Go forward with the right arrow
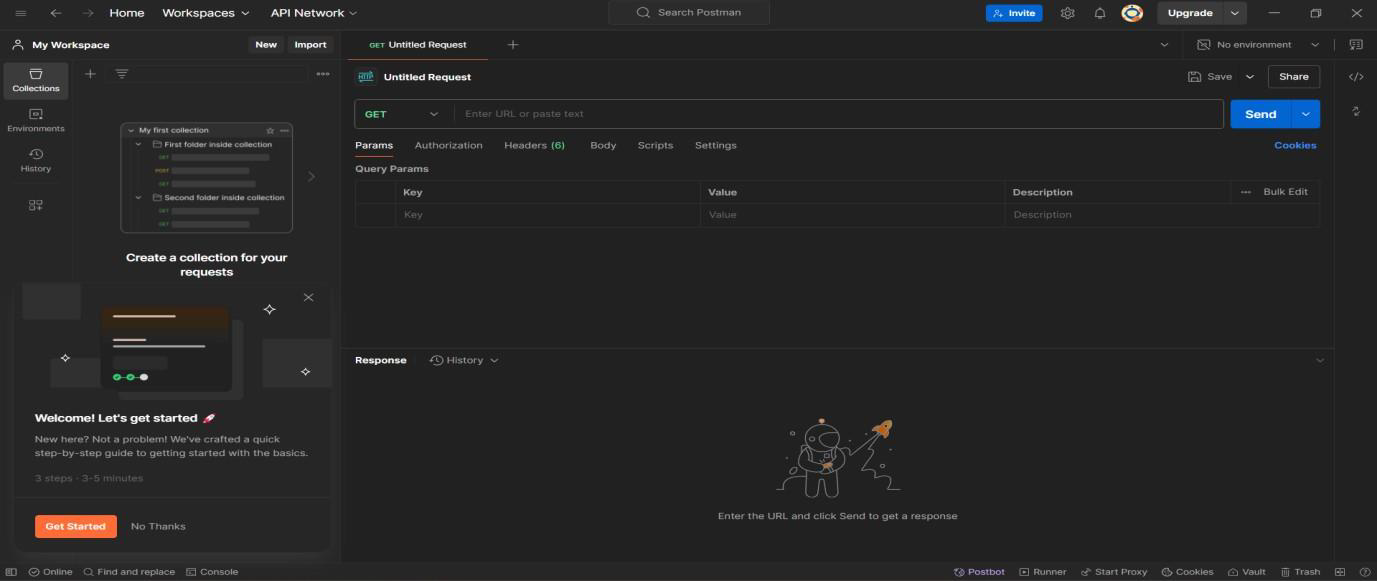This screenshot has width=1377, height=581. (88, 13)
